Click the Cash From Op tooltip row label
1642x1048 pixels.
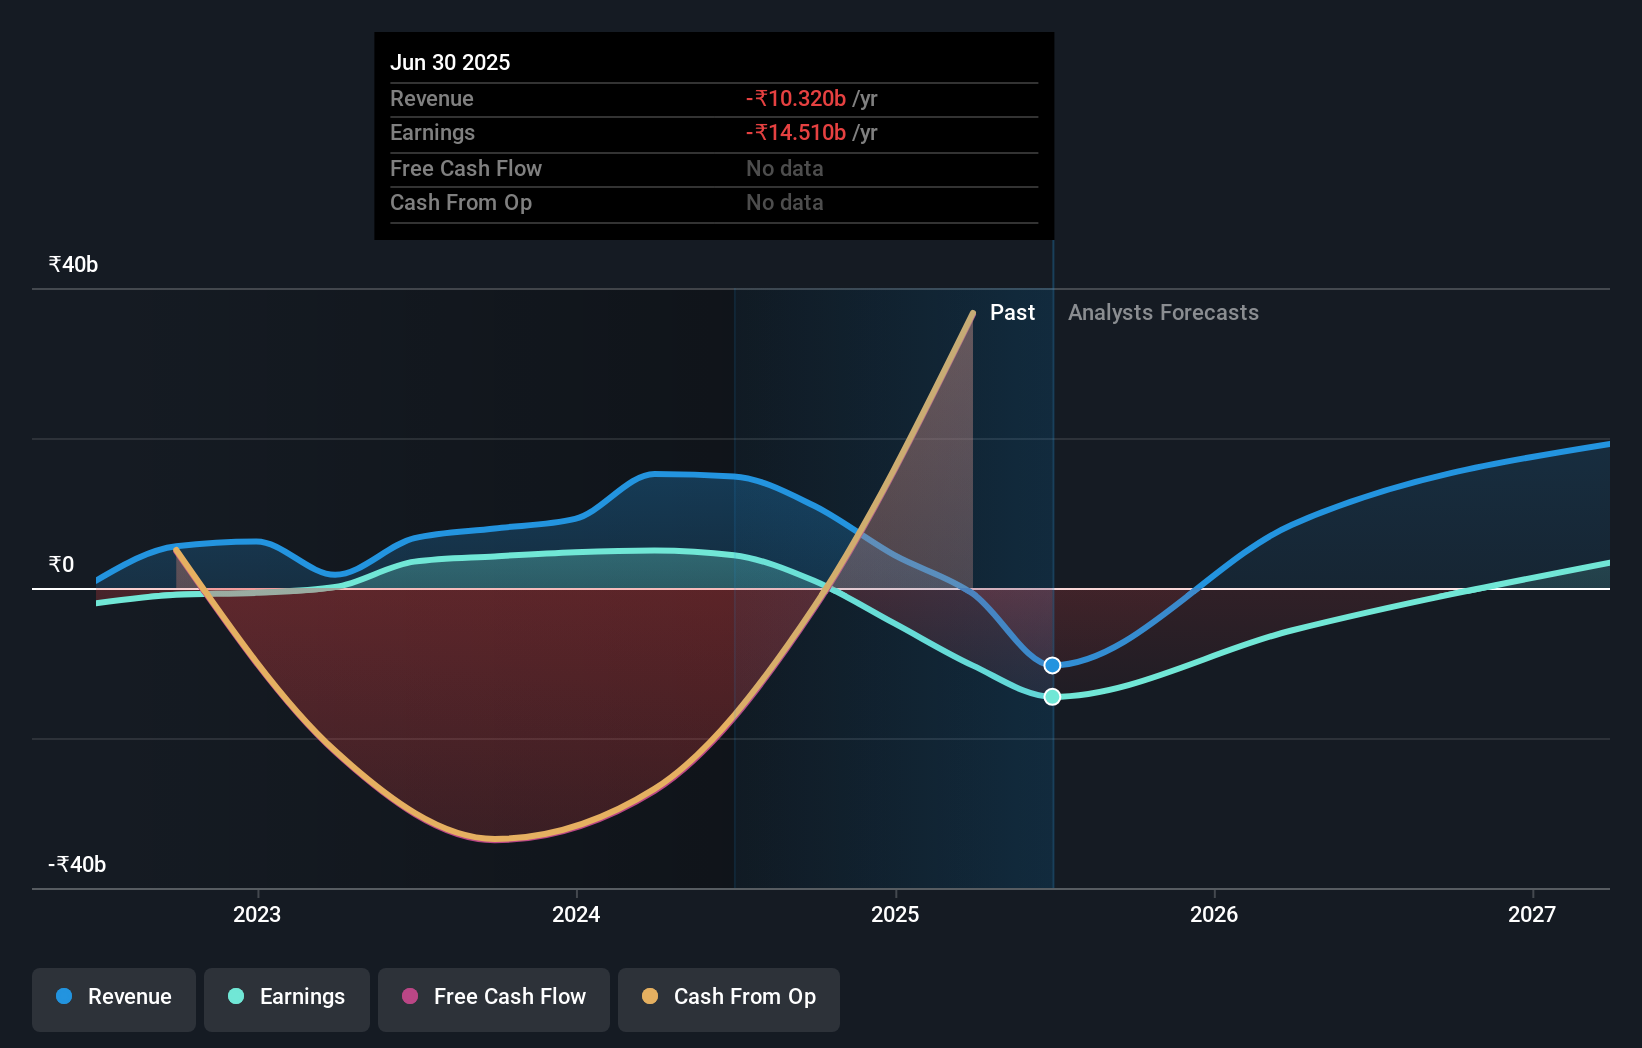(x=461, y=202)
